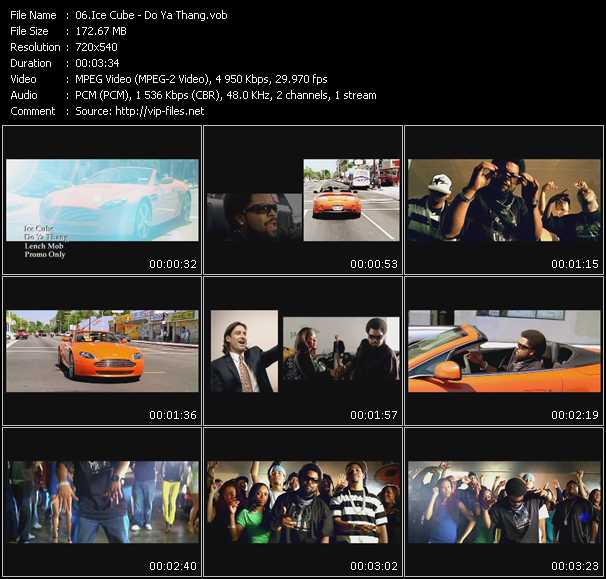Select the 00:01:57 timestamp label
Viewport: 606px width, 579px height.
370,415
